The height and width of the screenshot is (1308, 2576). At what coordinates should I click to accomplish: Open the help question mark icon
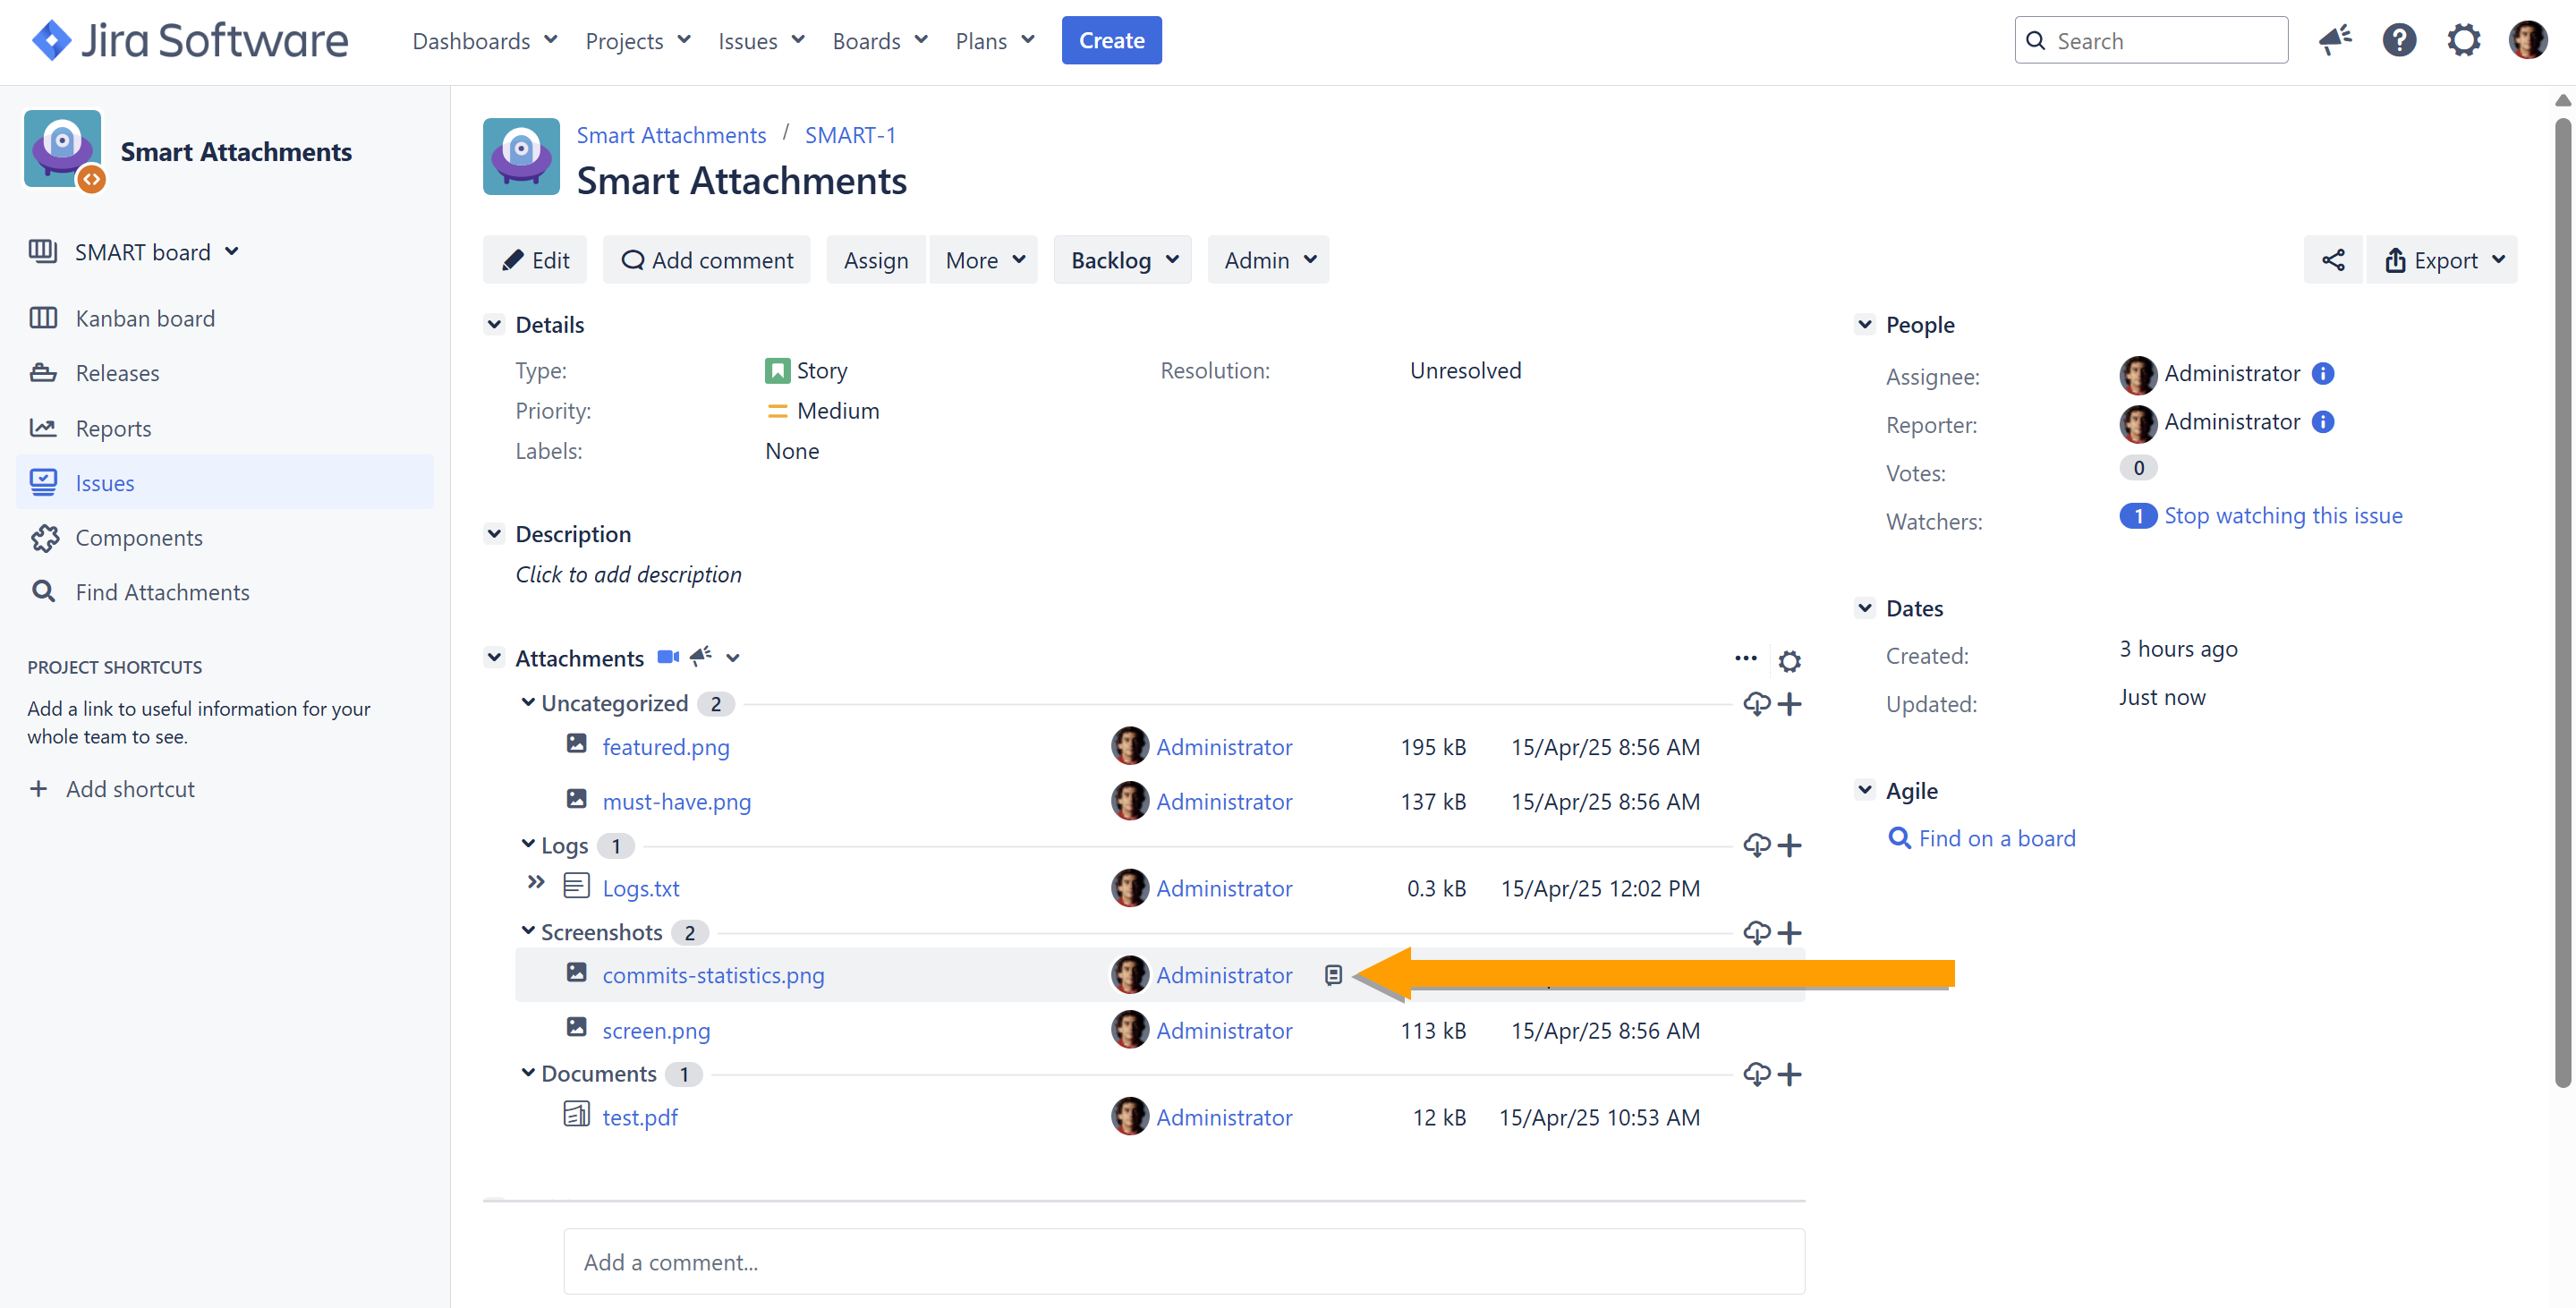(x=2399, y=40)
